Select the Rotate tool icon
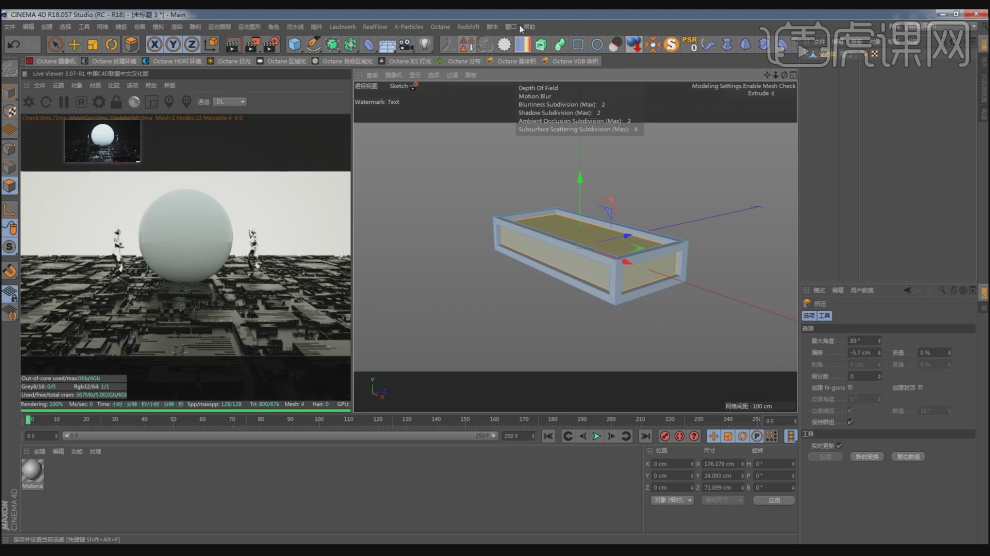Image resolution: width=990 pixels, height=556 pixels. (x=111, y=44)
